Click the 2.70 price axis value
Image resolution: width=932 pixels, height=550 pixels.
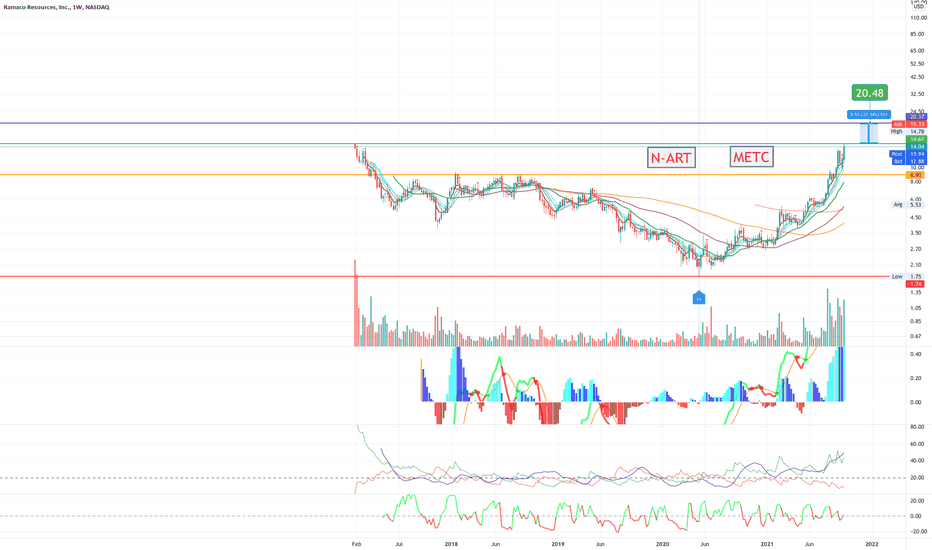916,249
